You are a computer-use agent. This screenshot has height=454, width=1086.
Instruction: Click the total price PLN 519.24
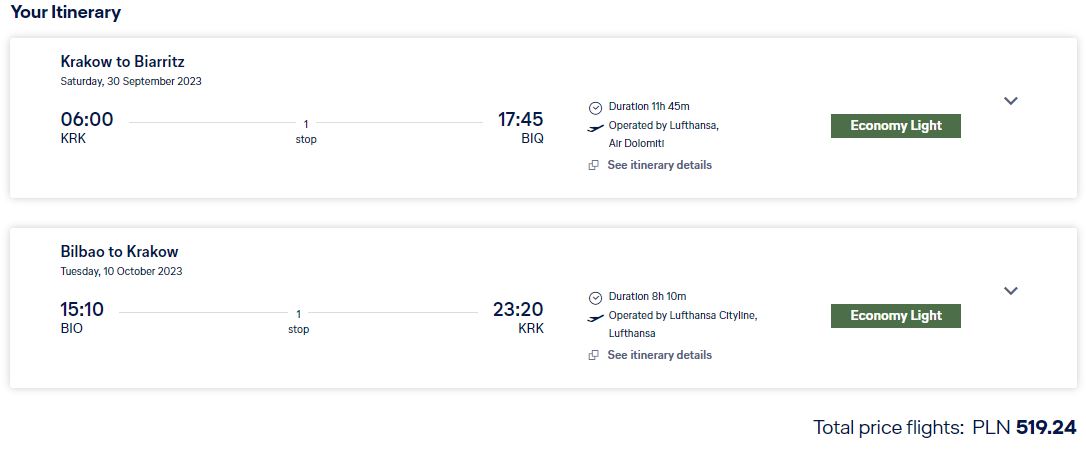point(1024,428)
